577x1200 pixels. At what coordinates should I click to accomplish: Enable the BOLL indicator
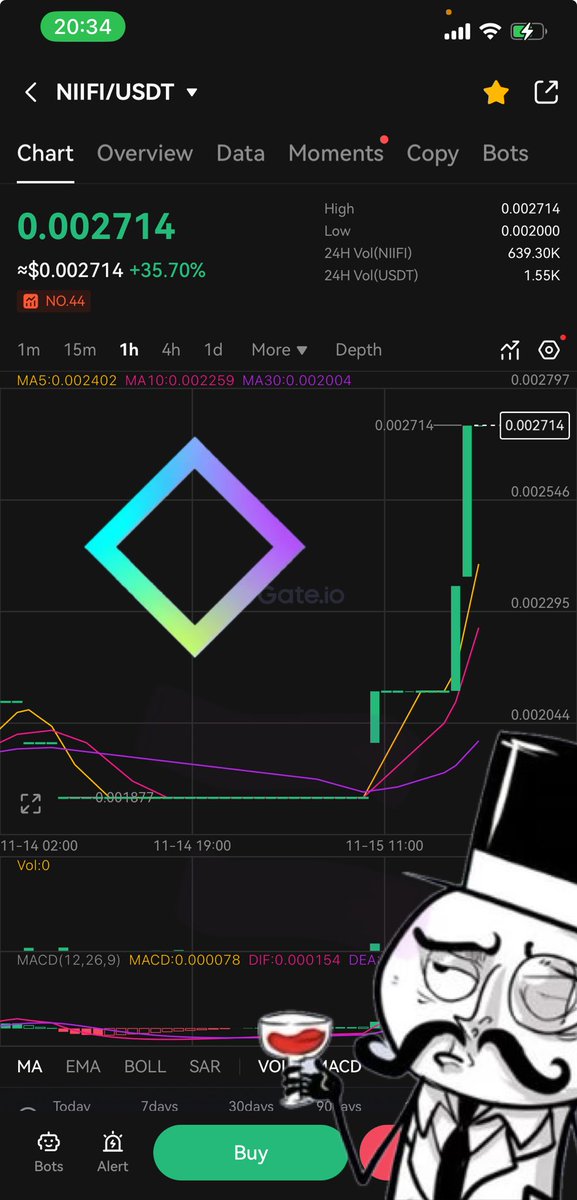click(145, 1067)
